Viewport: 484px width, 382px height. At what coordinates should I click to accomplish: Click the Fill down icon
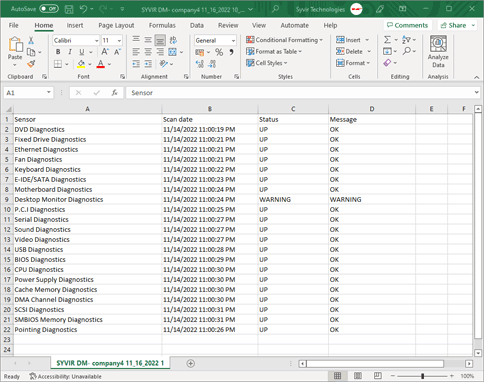click(x=387, y=51)
